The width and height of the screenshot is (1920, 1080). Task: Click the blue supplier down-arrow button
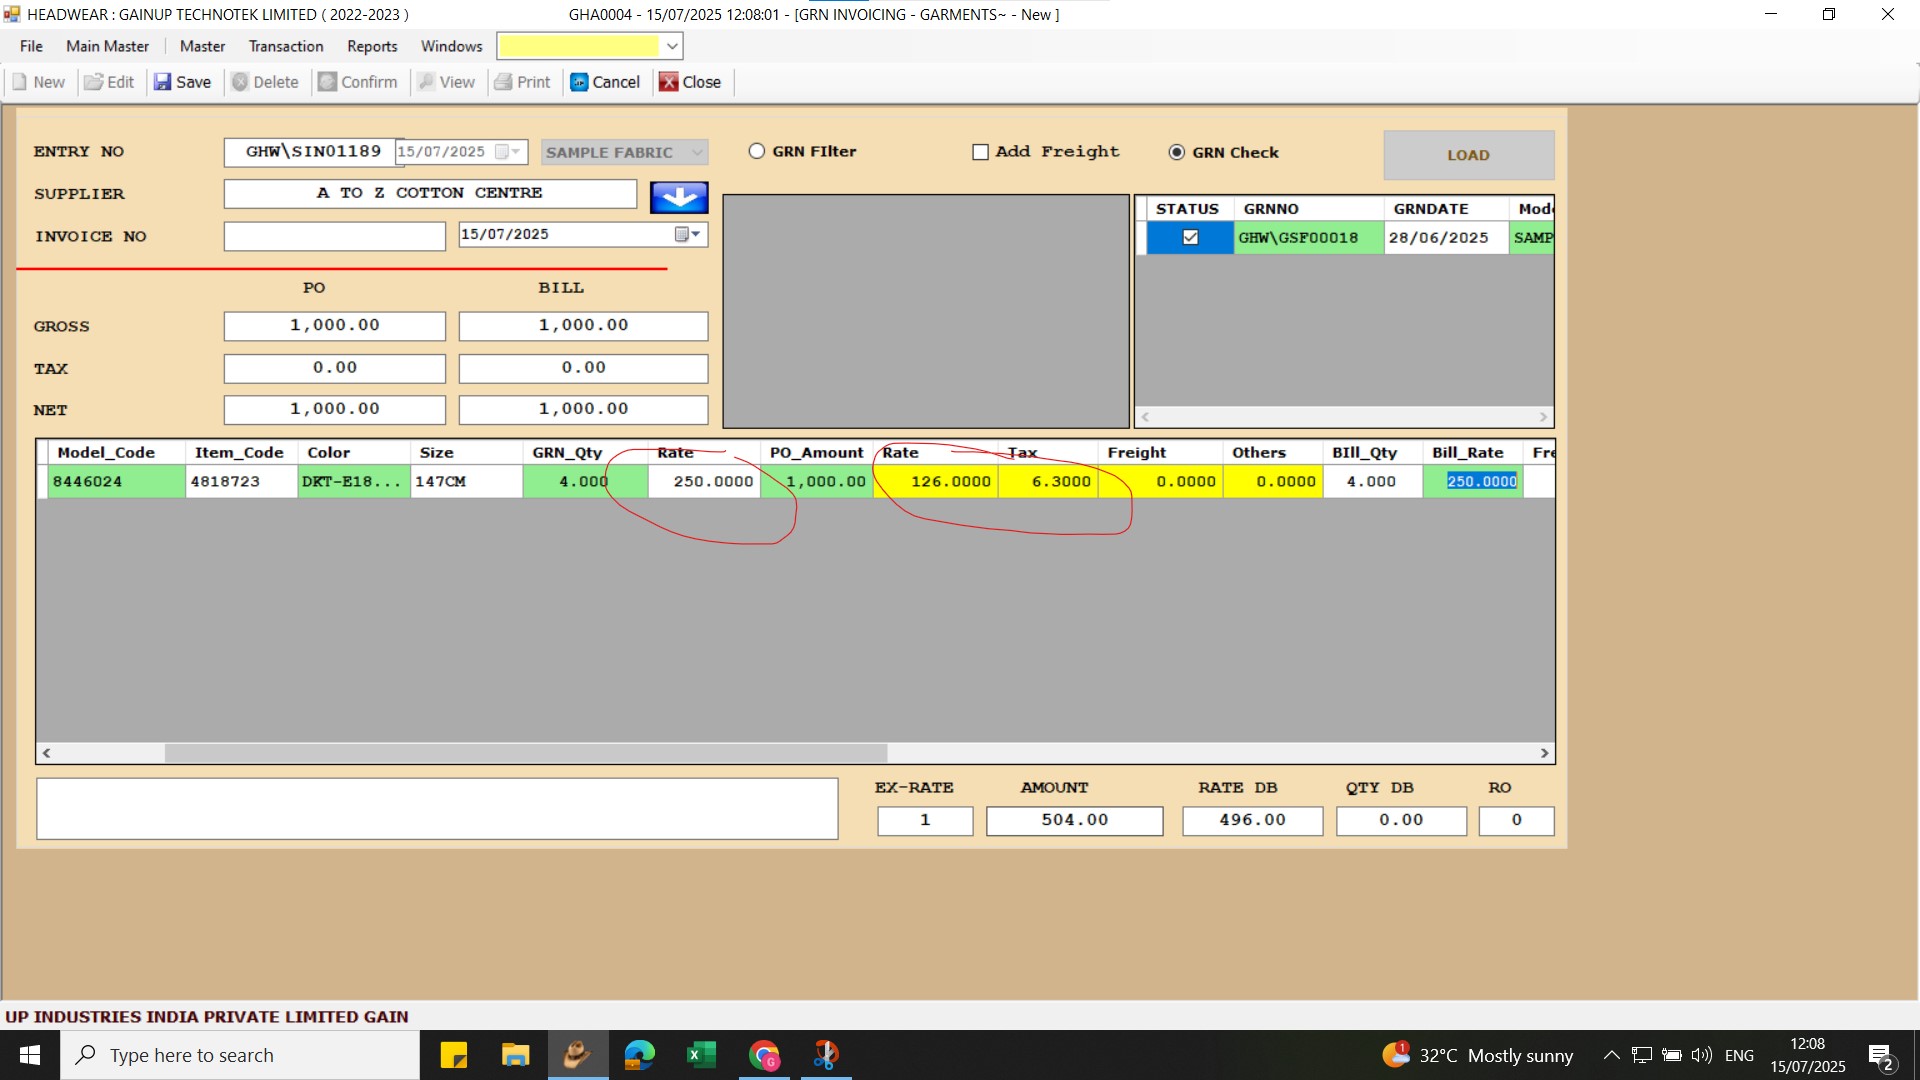point(679,197)
